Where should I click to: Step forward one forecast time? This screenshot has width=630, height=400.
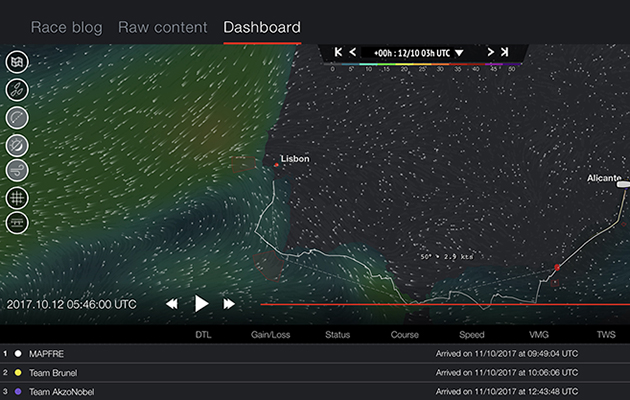pos(490,52)
